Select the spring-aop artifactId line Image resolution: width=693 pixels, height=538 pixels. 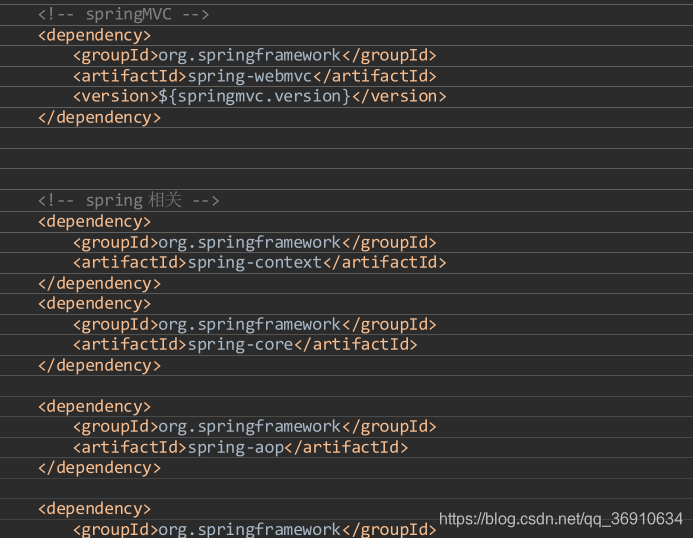[240, 447]
